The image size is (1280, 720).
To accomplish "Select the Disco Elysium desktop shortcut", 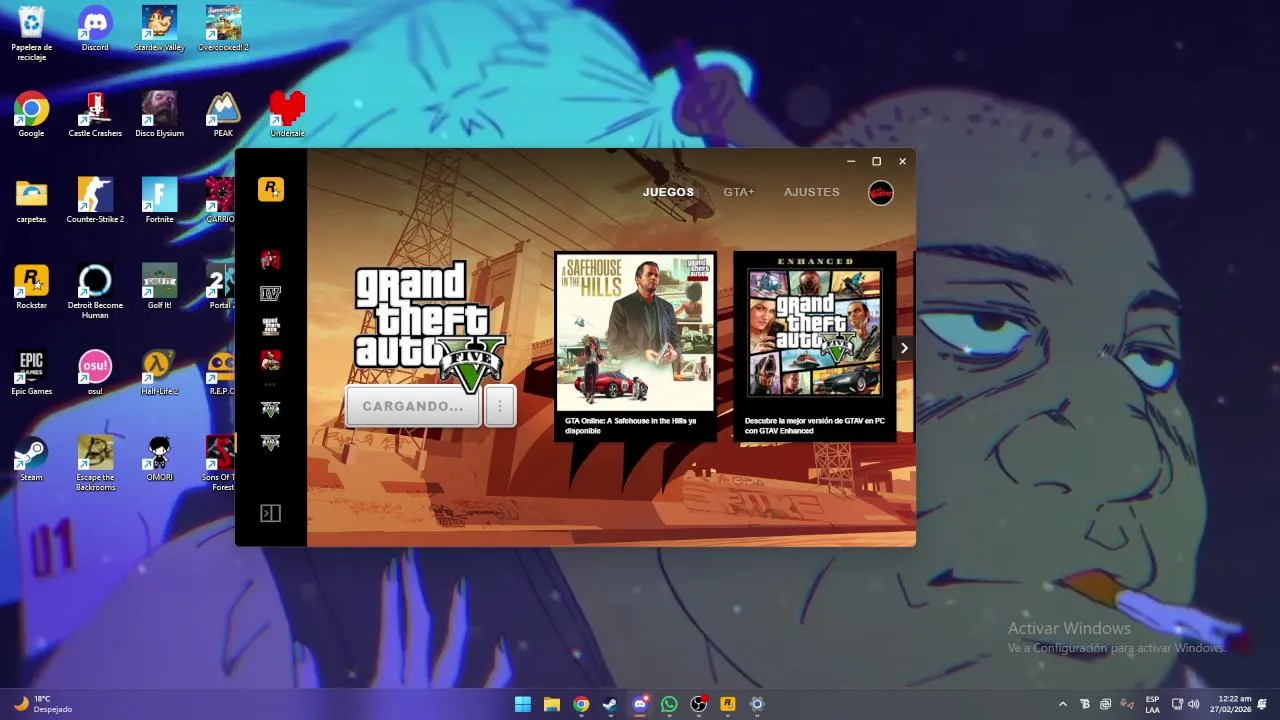I will pos(159,115).
